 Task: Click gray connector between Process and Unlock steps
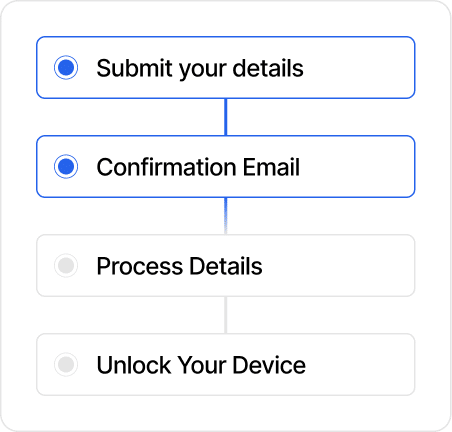(226, 315)
